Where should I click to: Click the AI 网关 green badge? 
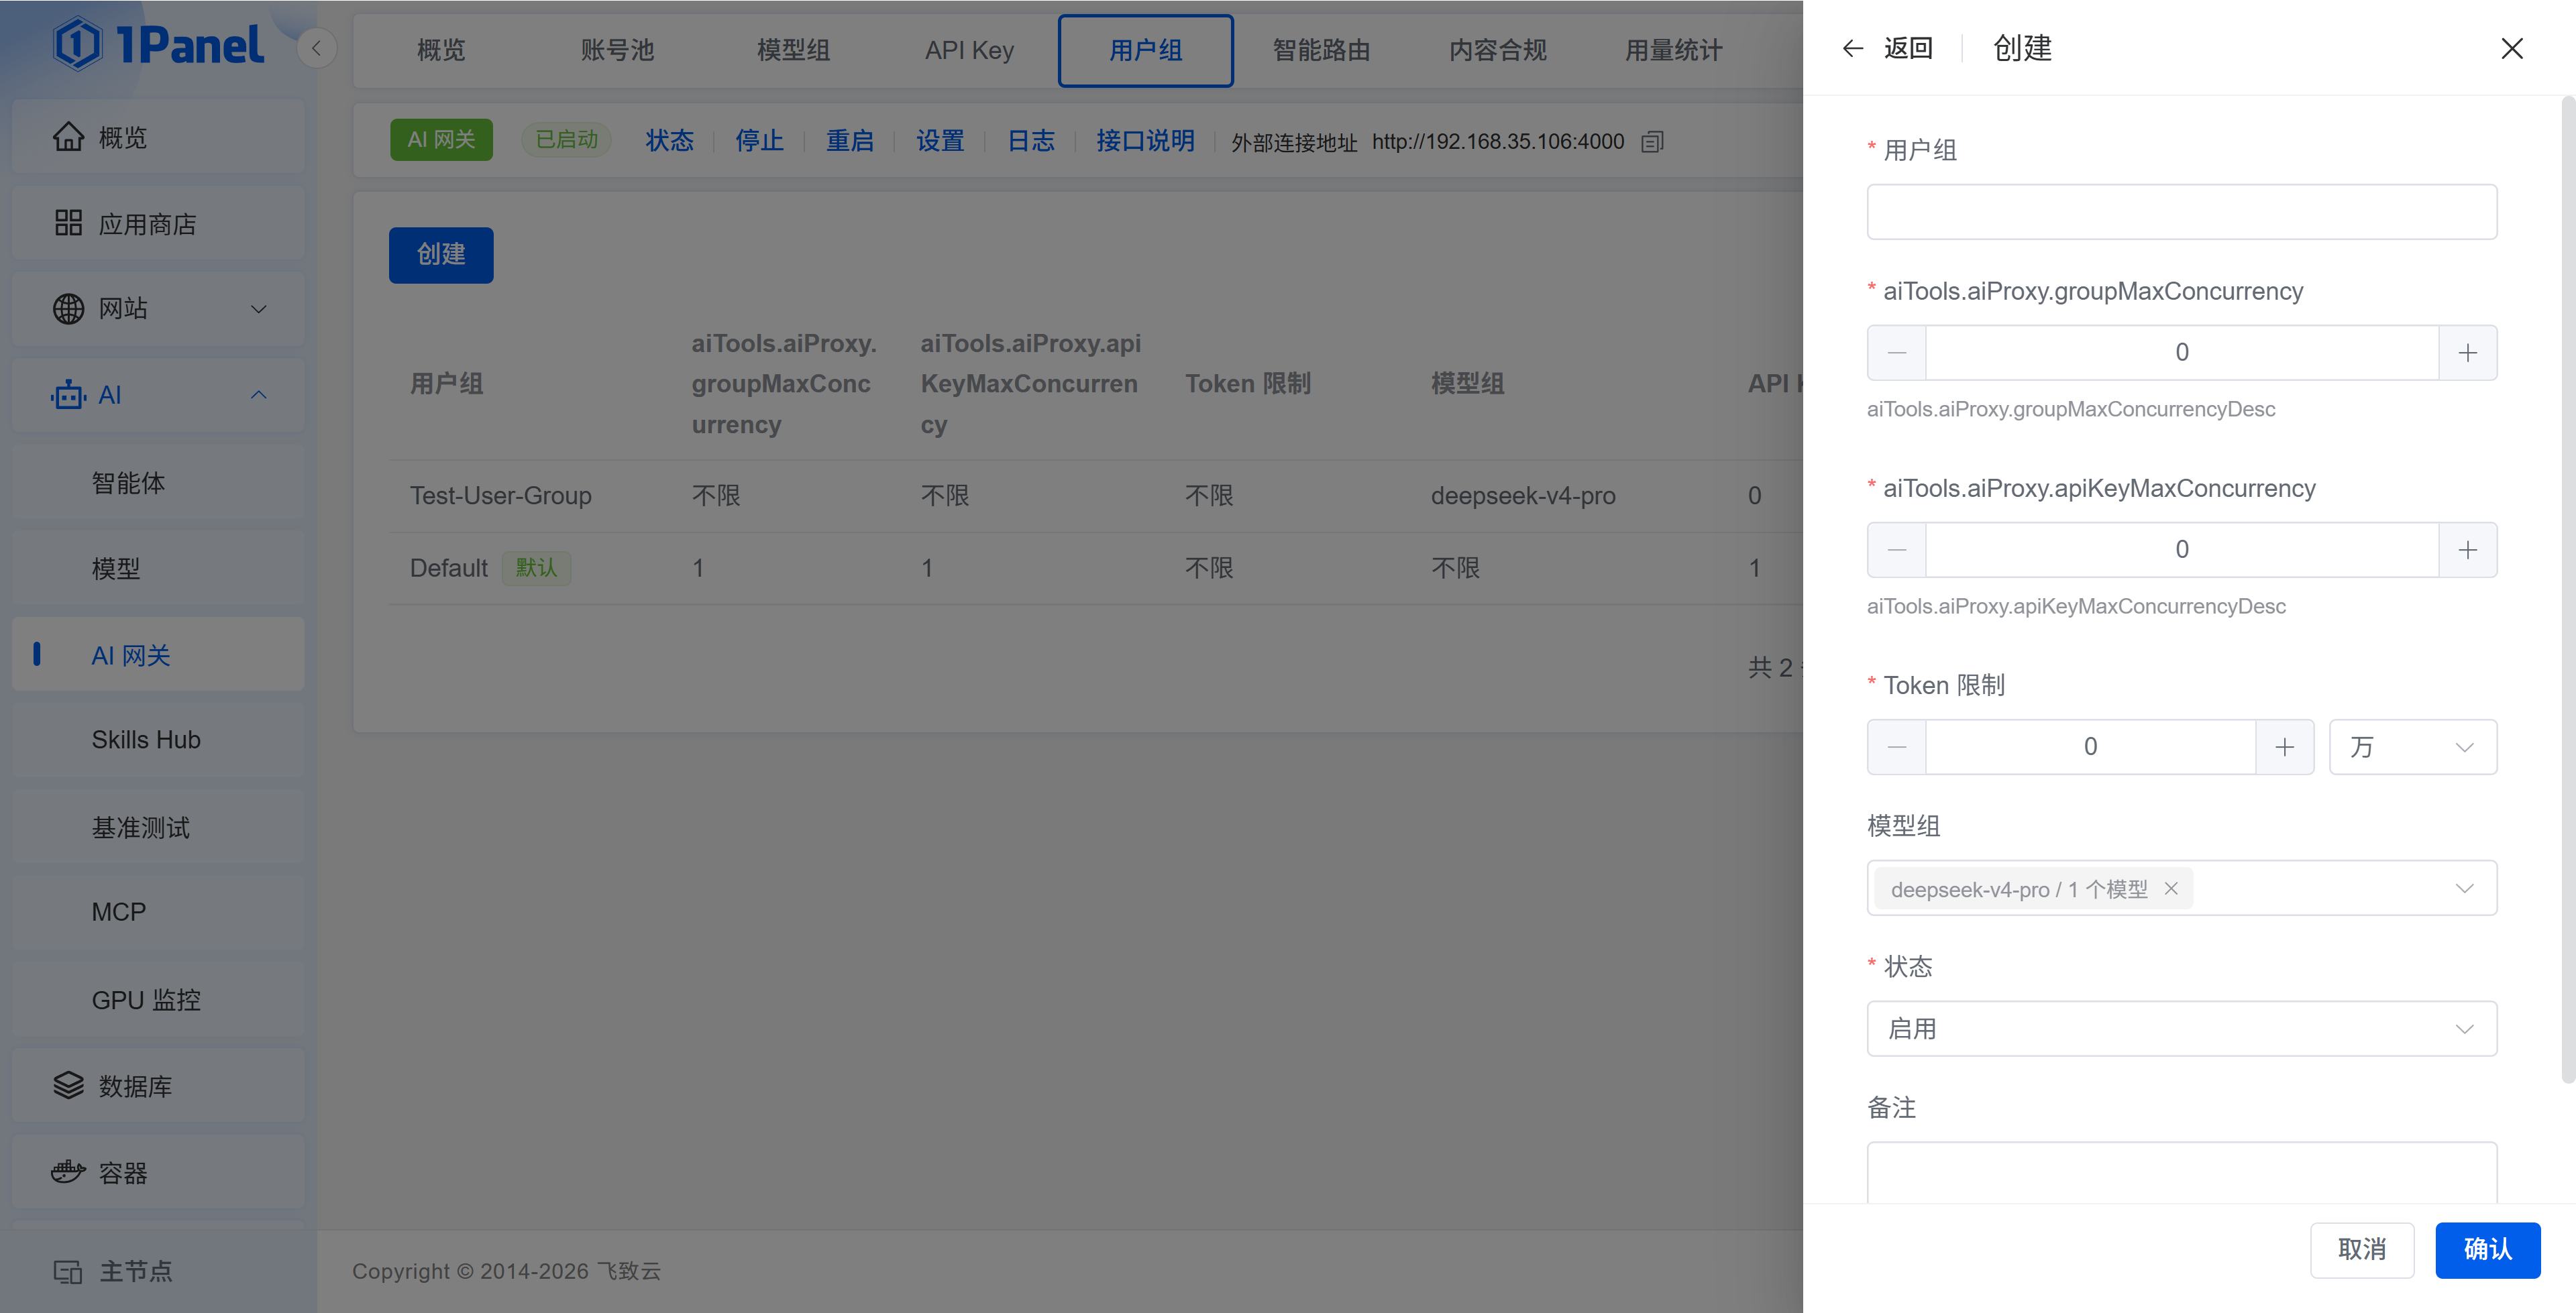pyautogui.click(x=441, y=140)
